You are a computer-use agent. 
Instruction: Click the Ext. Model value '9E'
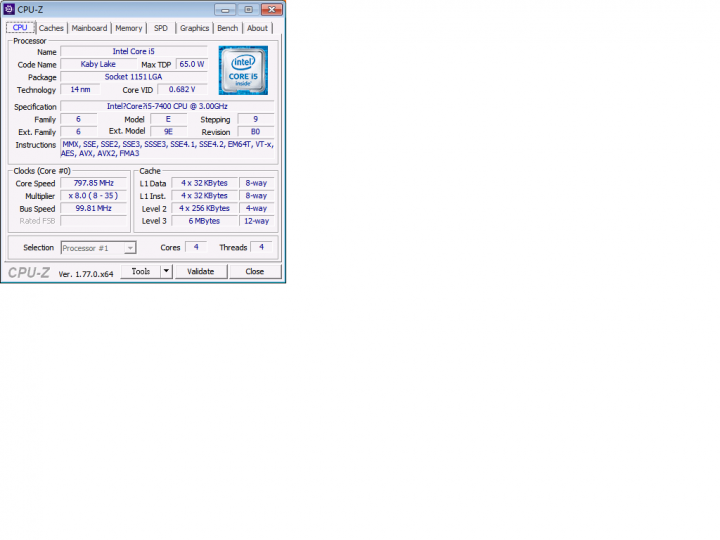(169, 132)
